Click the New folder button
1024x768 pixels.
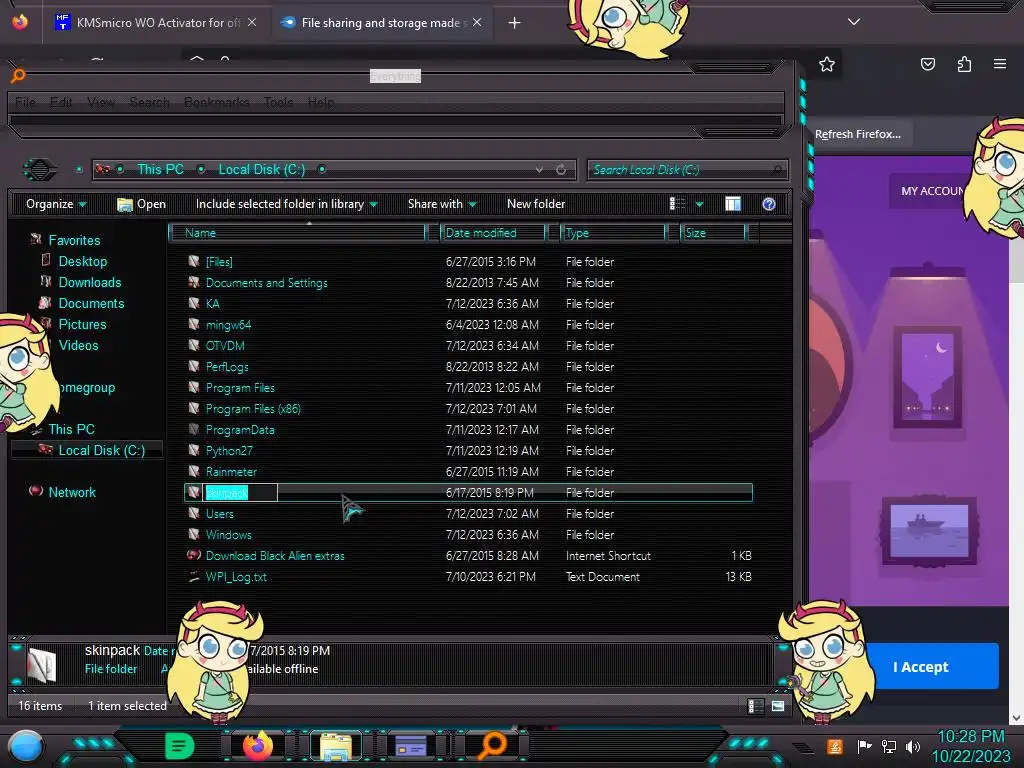[x=536, y=204]
